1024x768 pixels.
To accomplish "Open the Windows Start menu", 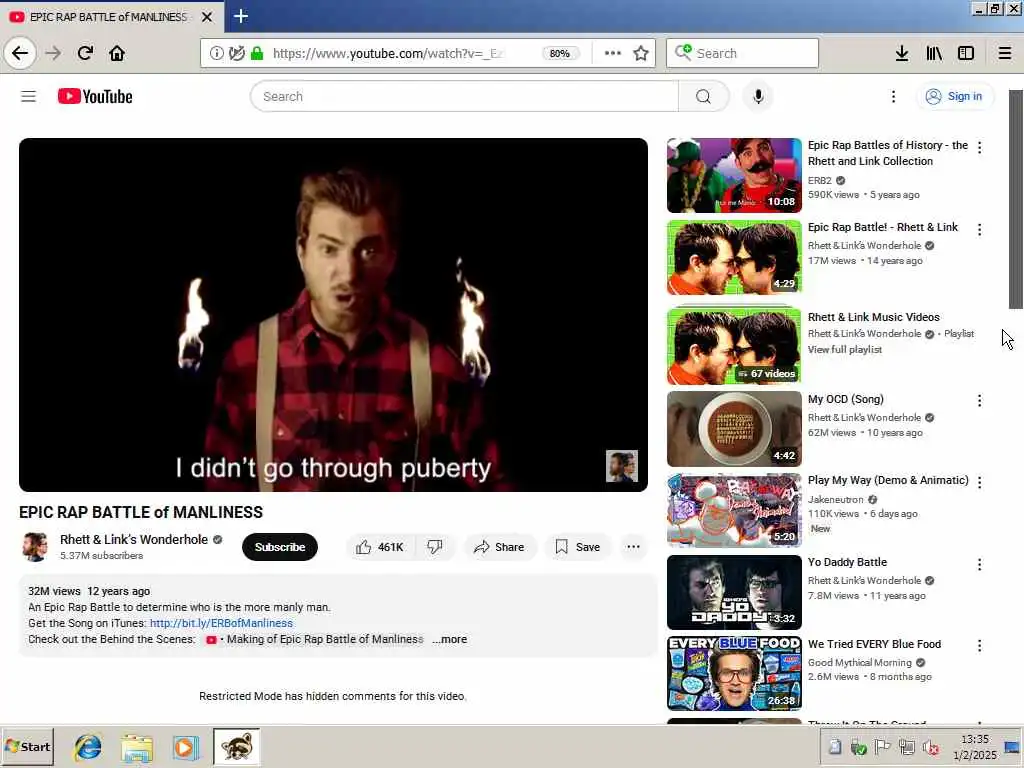I will point(27,746).
